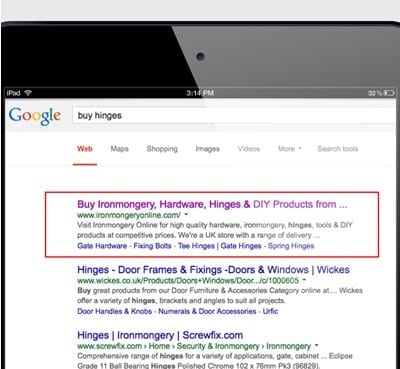
Task: Open the Shopping tab
Action: pyautogui.click(x=162, y=149)
